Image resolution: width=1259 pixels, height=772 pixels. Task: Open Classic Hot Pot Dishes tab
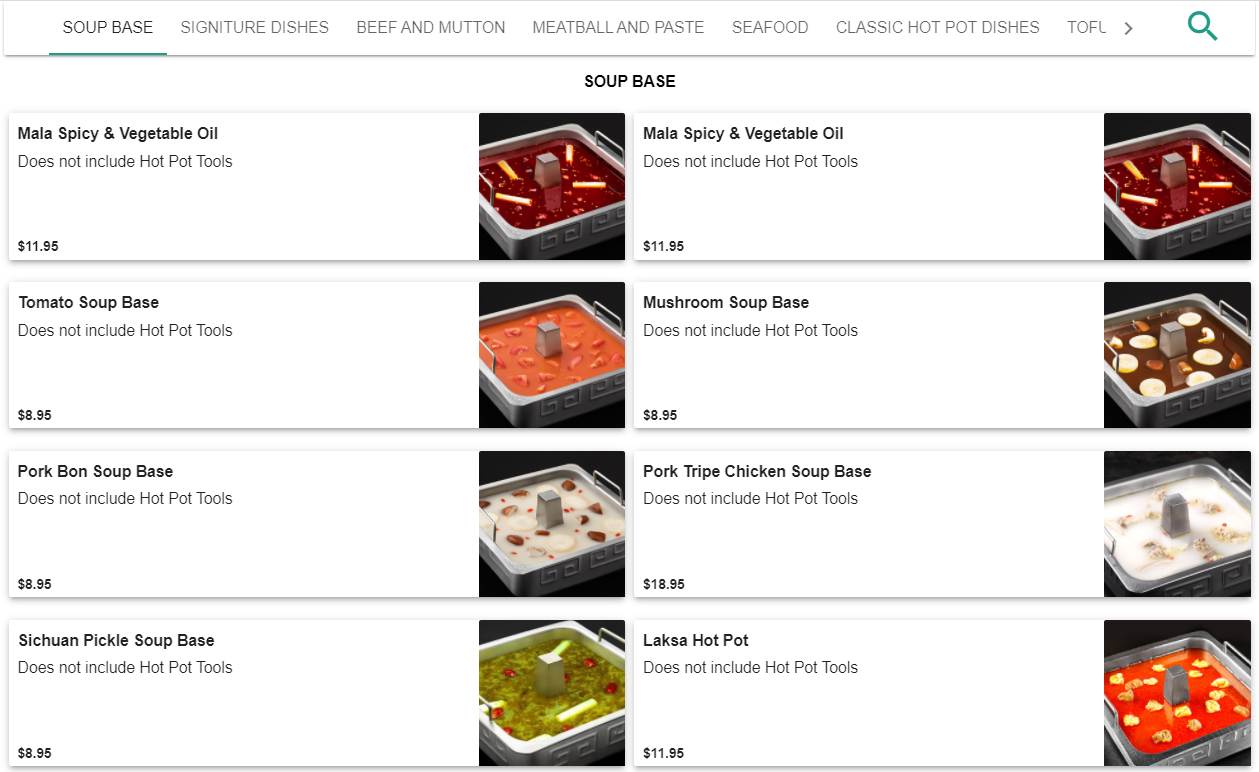[x=937, y=28]
